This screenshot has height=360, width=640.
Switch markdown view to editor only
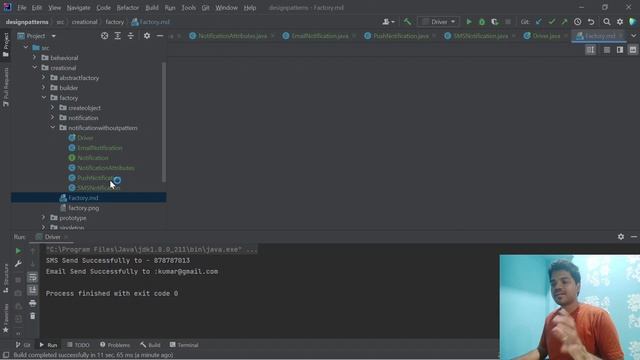(x=607, y=50)
